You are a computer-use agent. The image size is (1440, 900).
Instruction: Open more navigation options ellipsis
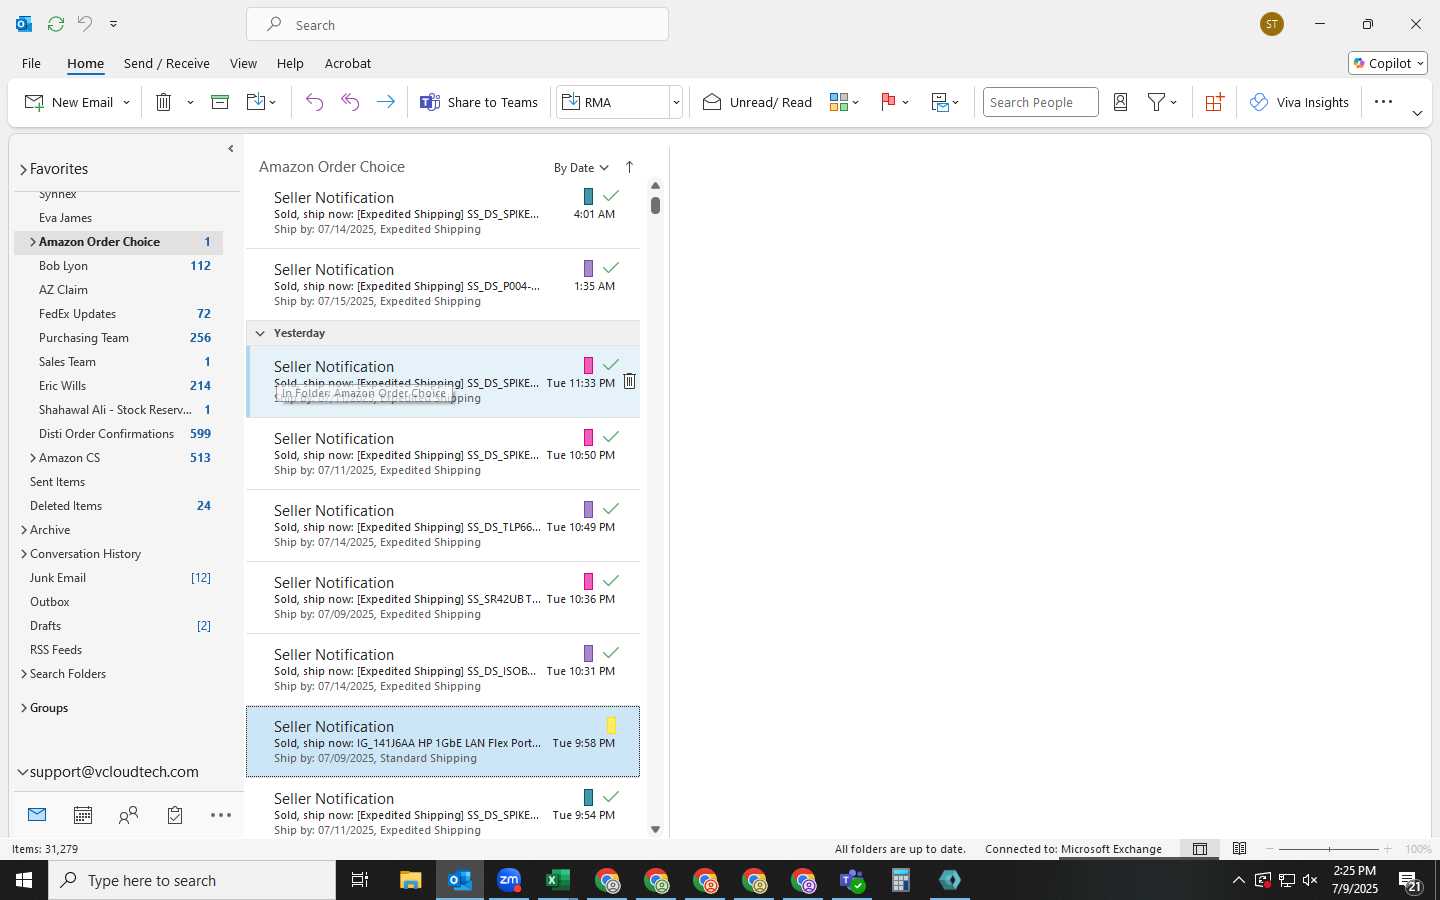pyautogui.click(x=221, y=815)
